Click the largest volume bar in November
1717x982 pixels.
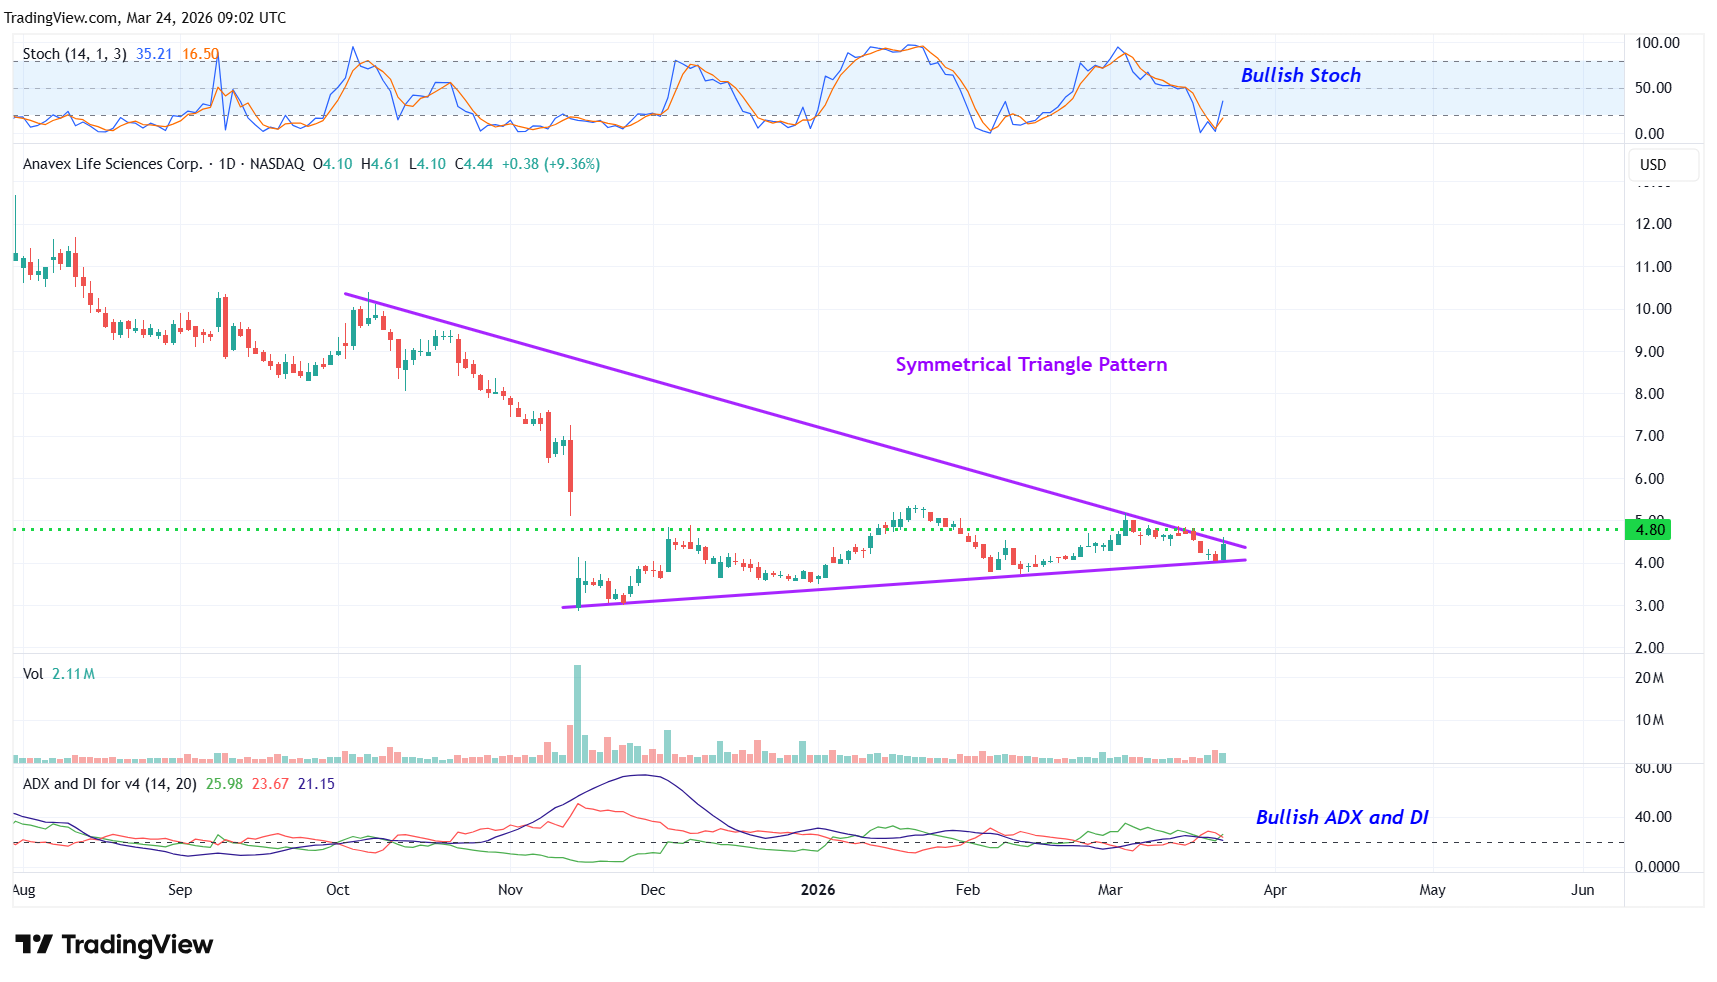577,713
